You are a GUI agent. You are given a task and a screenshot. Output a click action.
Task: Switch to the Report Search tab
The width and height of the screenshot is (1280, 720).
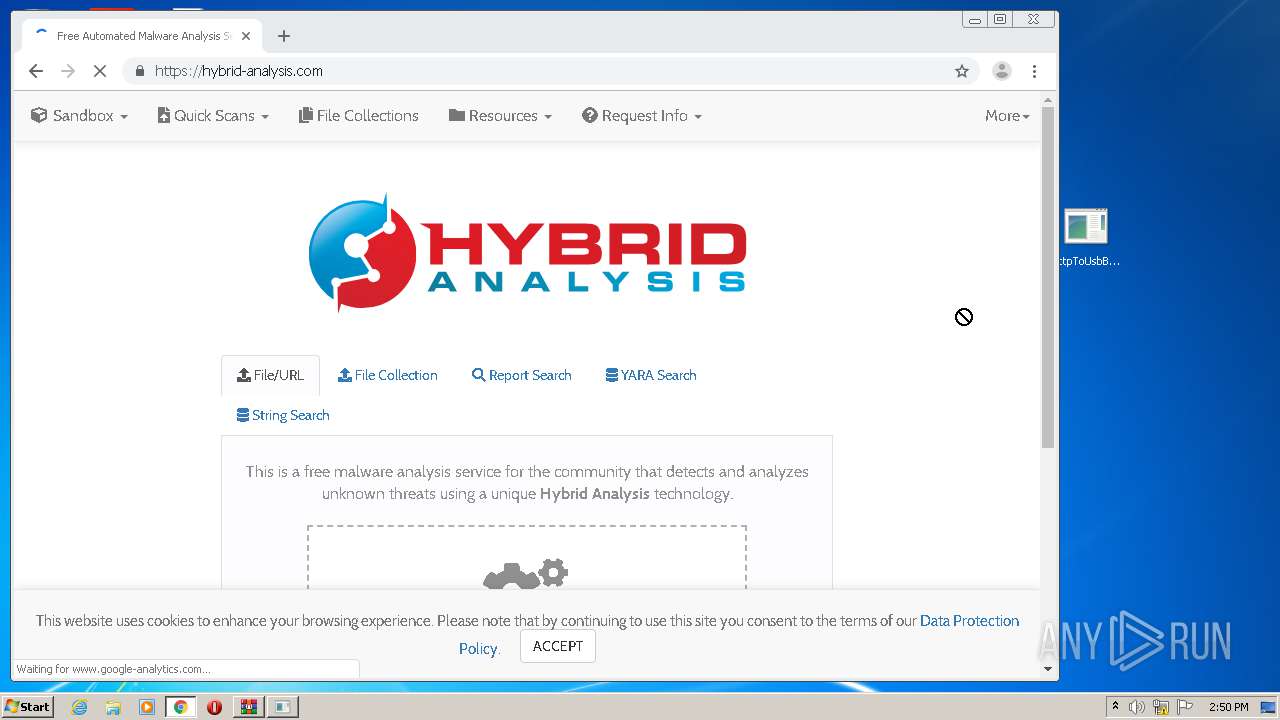[522, 376]
